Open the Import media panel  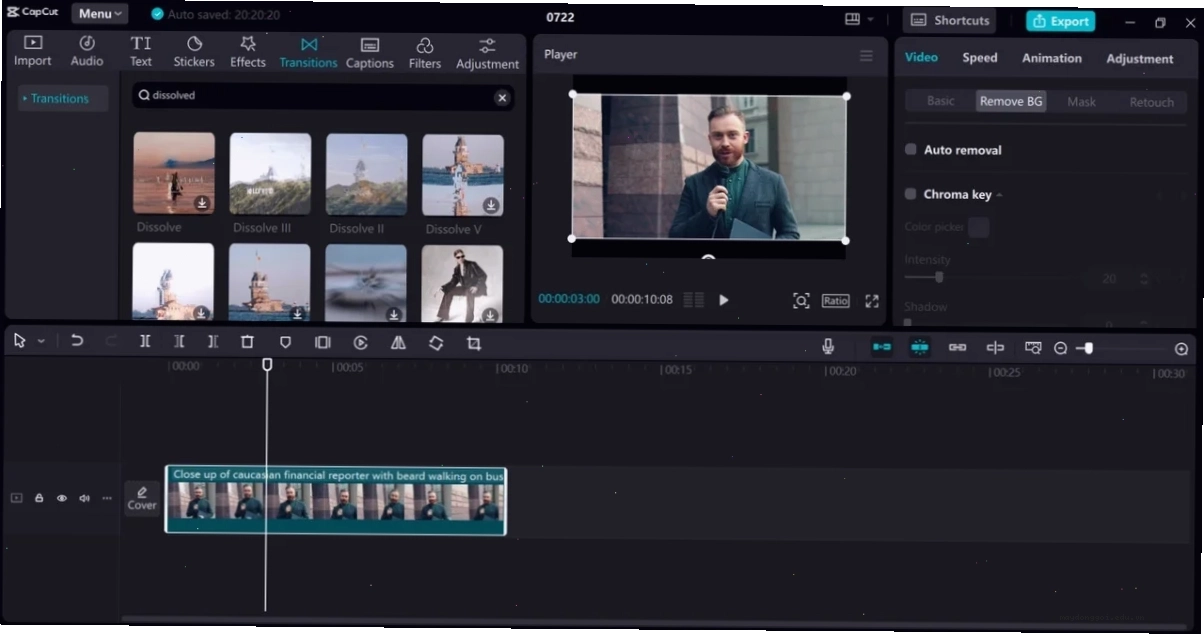click(x=33, y=51)
